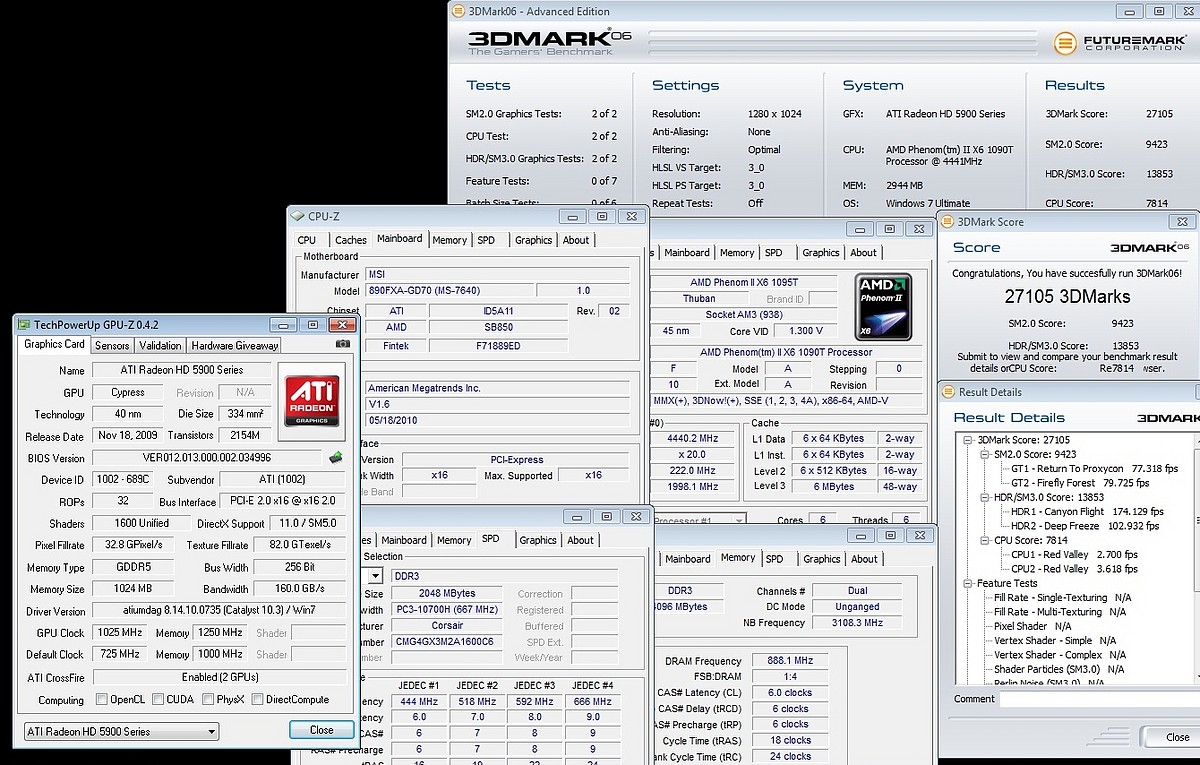This screenshot has height=765, width=1200.
Task: Click the GPU-Z screenshot camera icon
Action: pos(343,344)
